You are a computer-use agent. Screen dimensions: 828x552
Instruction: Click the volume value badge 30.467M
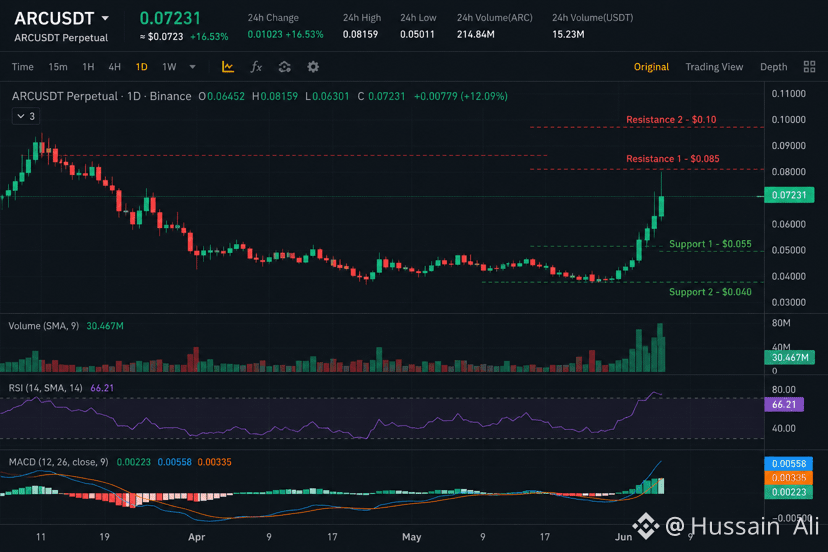(789, 358)
